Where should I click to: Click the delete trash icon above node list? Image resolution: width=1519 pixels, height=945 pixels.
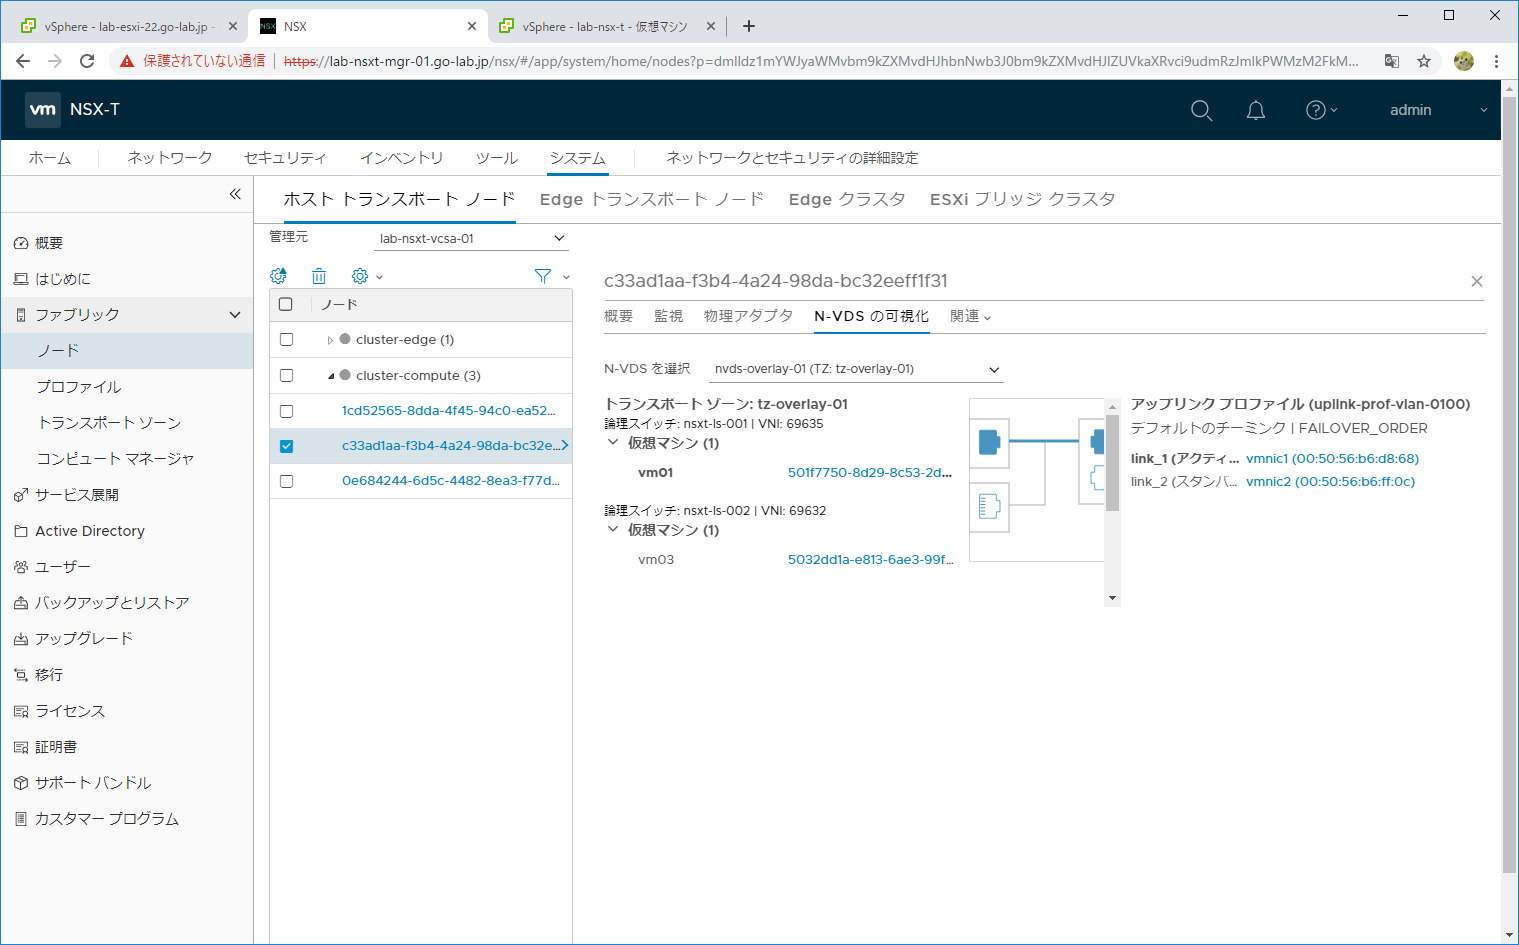(x=319, y=276)
